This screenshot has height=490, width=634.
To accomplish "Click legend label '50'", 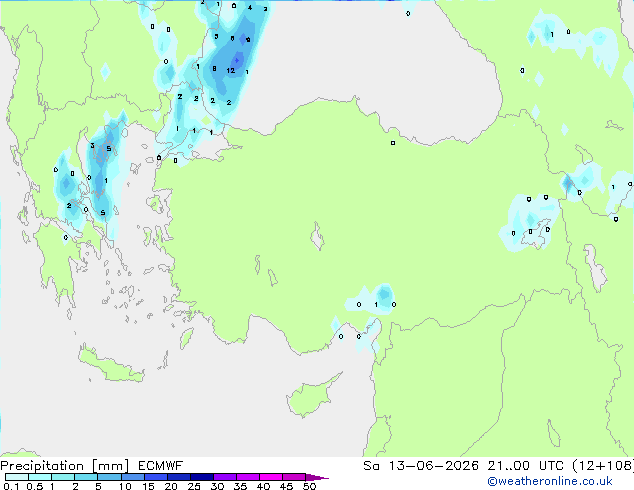I will [x=309, y=486].
